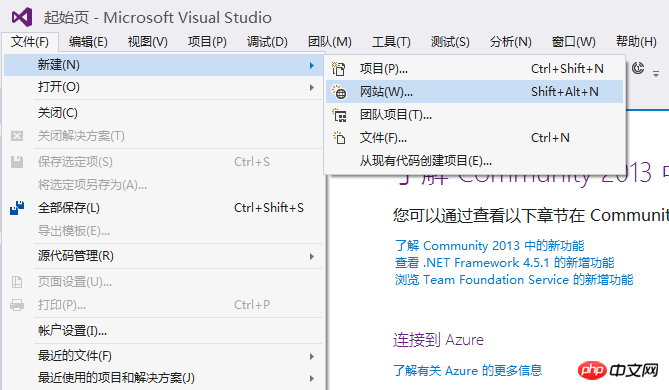Choose 帐户设置(I)... menu entry
The image size is (669, 390).
pos(163,331)
